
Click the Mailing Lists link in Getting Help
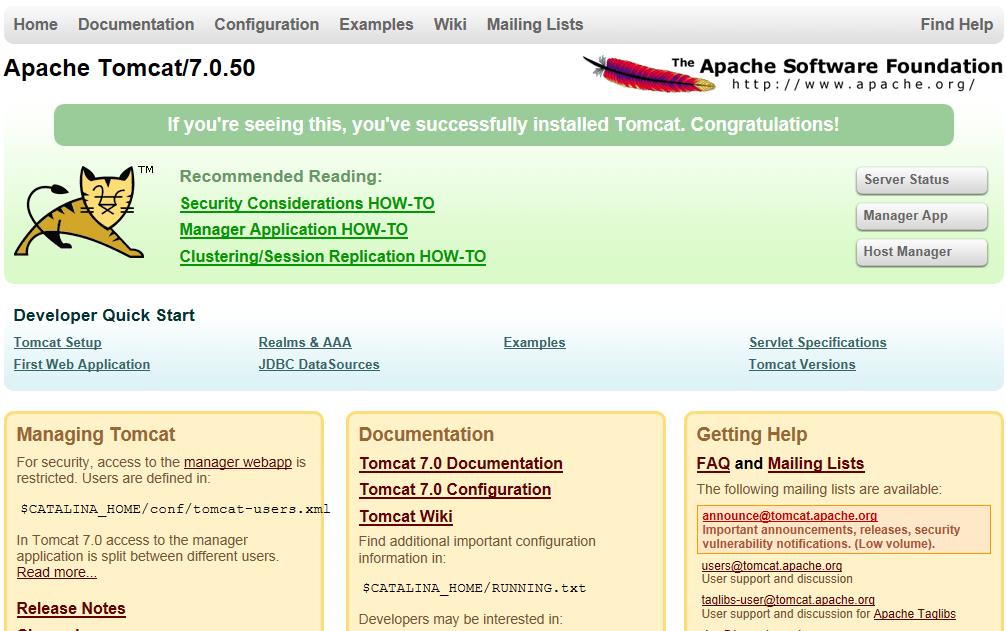tap(815, 464)
